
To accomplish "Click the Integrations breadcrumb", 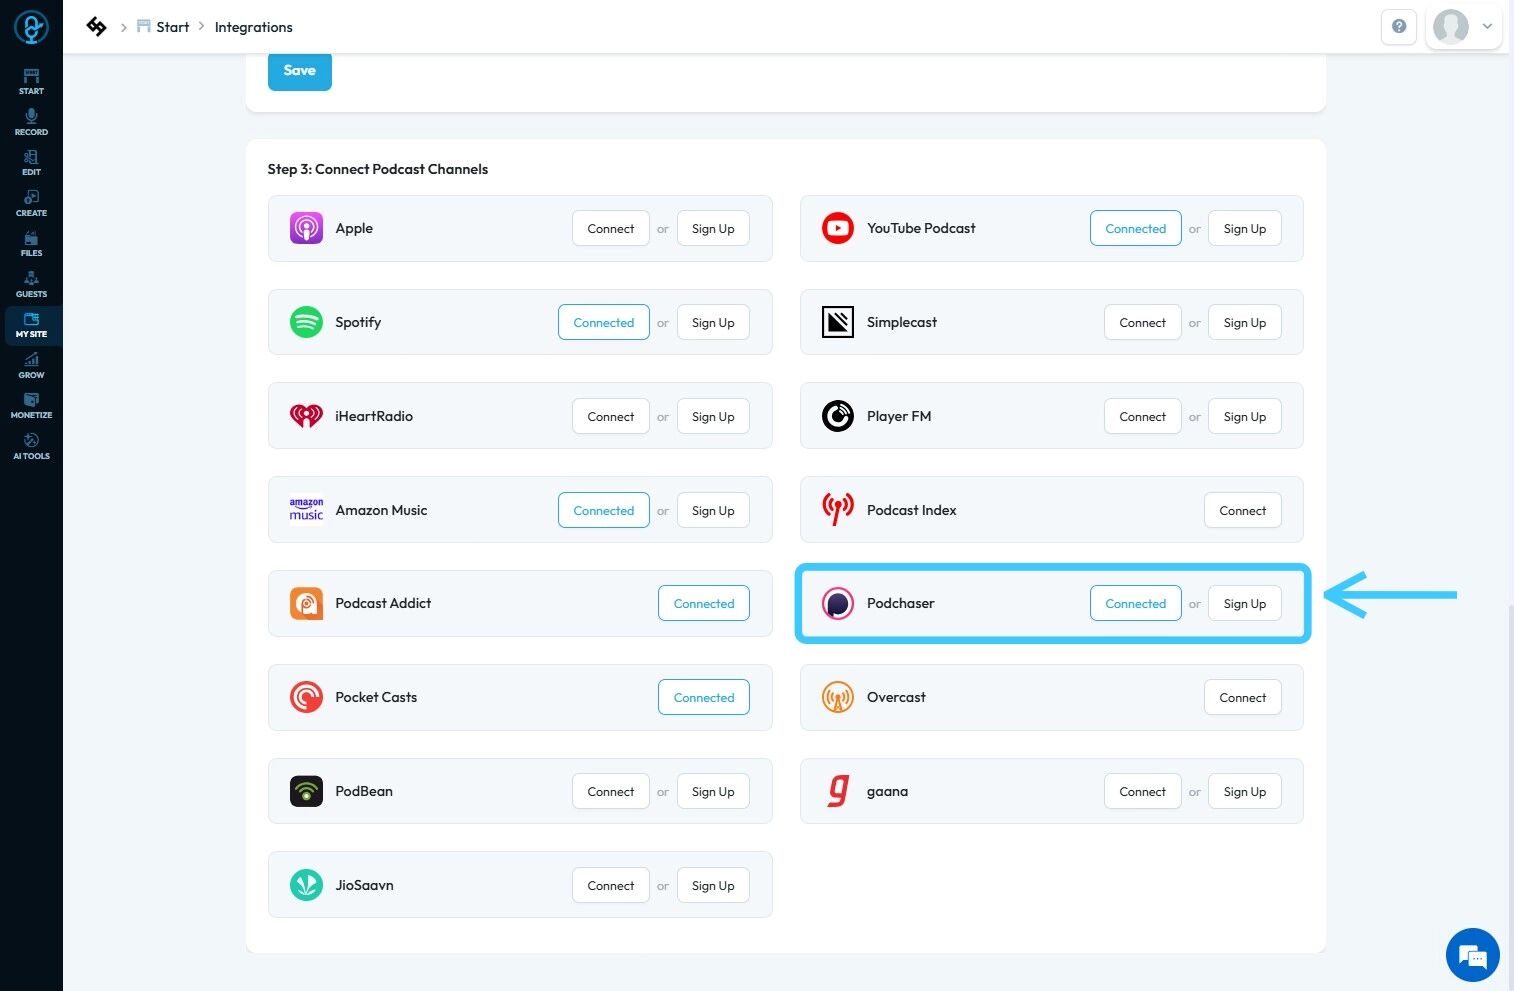I will point(254,27).
